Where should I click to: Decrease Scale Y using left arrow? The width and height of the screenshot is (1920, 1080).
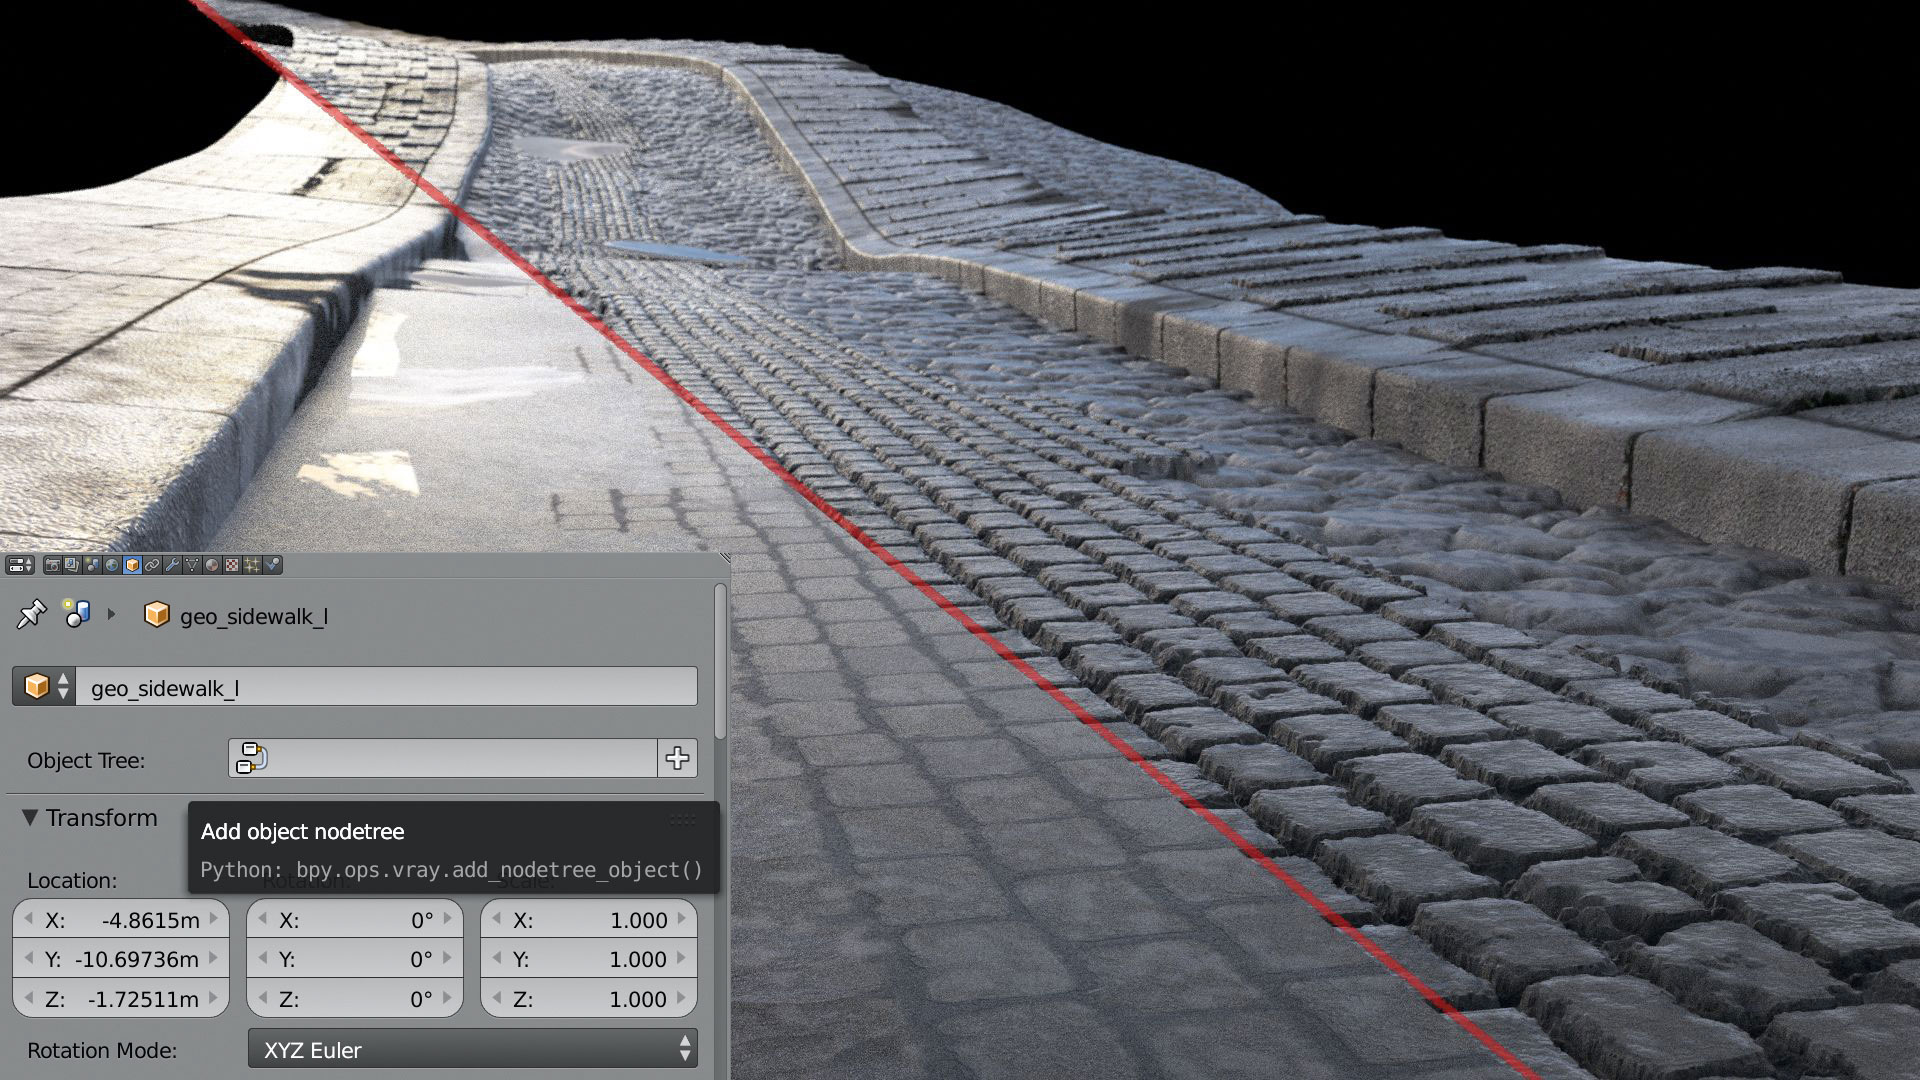click(496, 958)
